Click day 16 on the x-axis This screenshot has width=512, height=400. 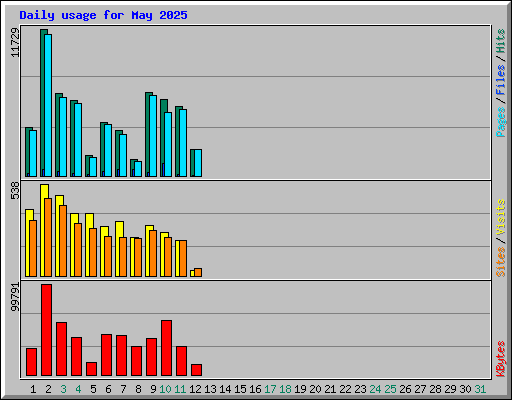255,389
